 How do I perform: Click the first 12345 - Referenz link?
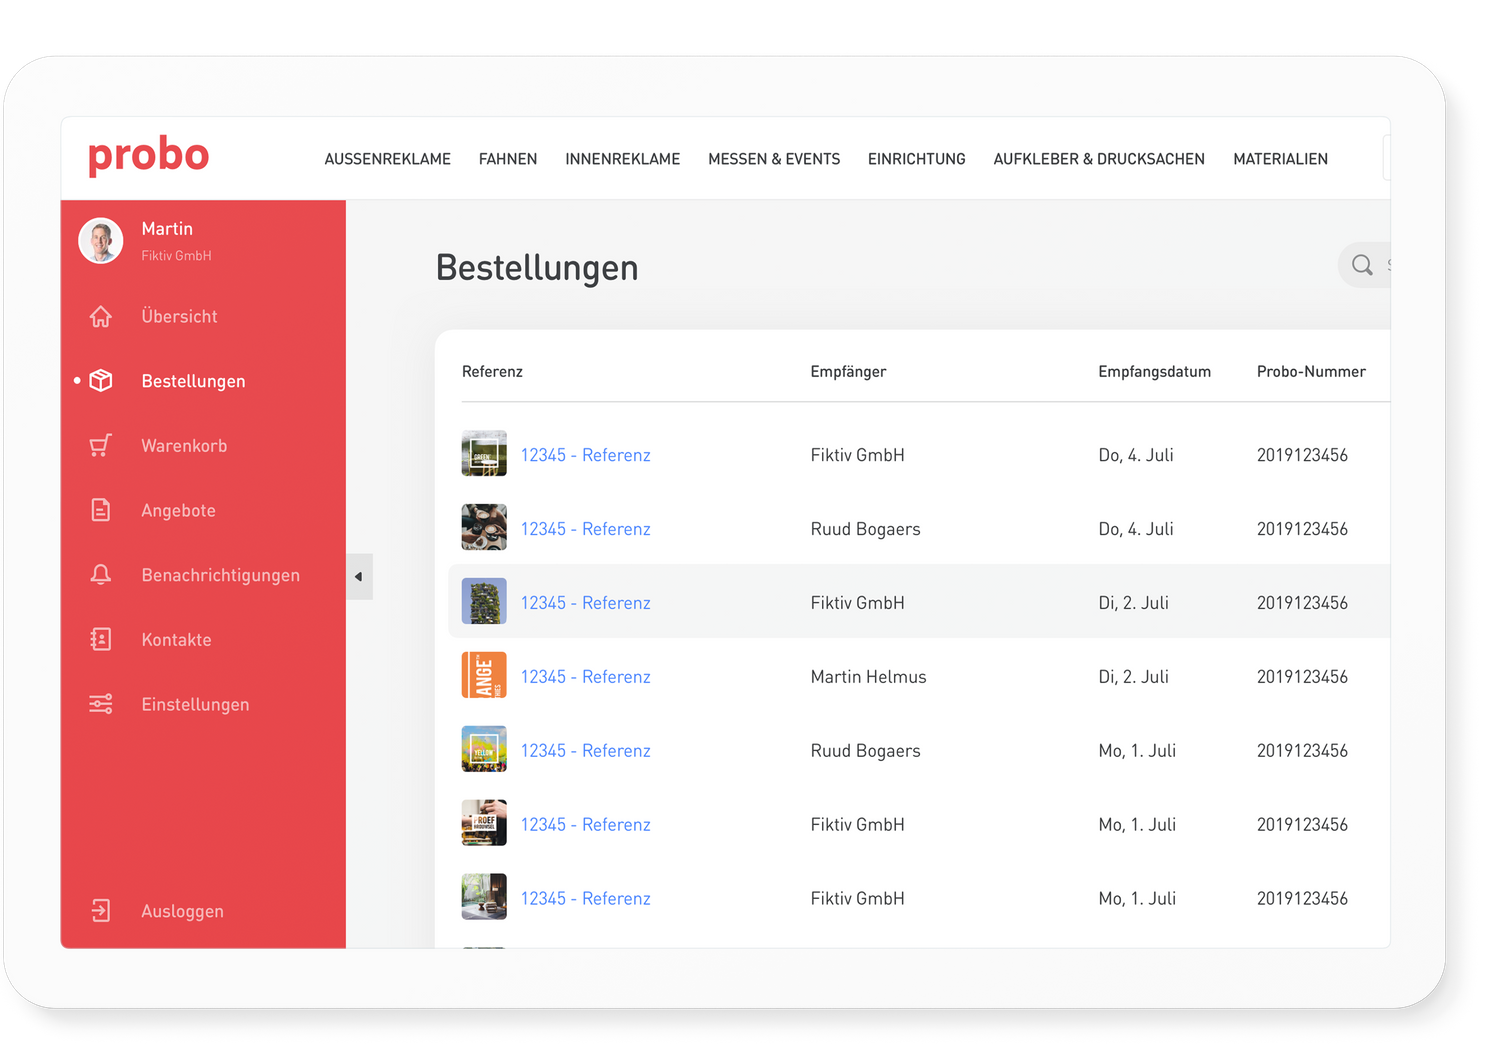(x=586, y=454)
